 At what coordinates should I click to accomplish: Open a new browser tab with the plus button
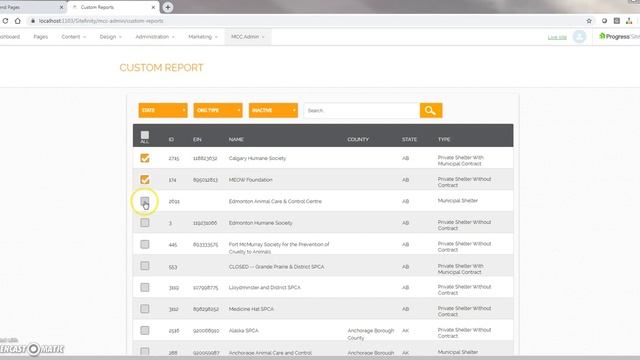[167, 7]
